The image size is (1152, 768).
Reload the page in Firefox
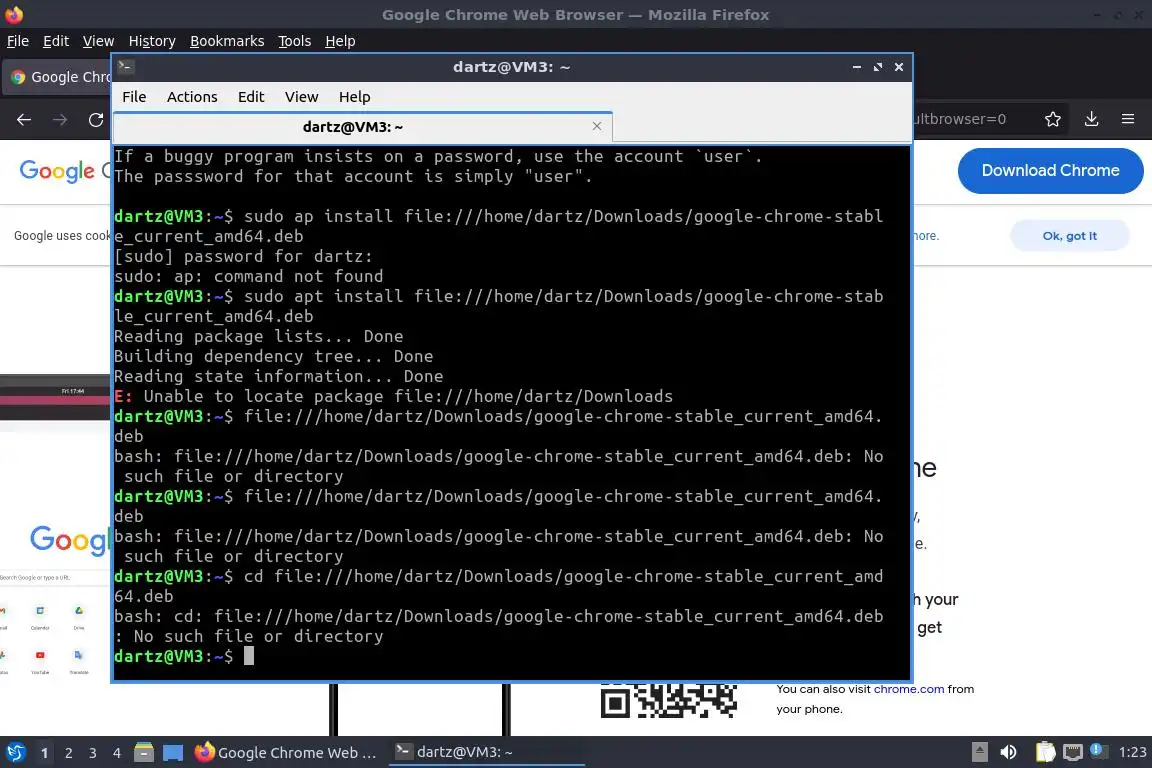[96, 119]
